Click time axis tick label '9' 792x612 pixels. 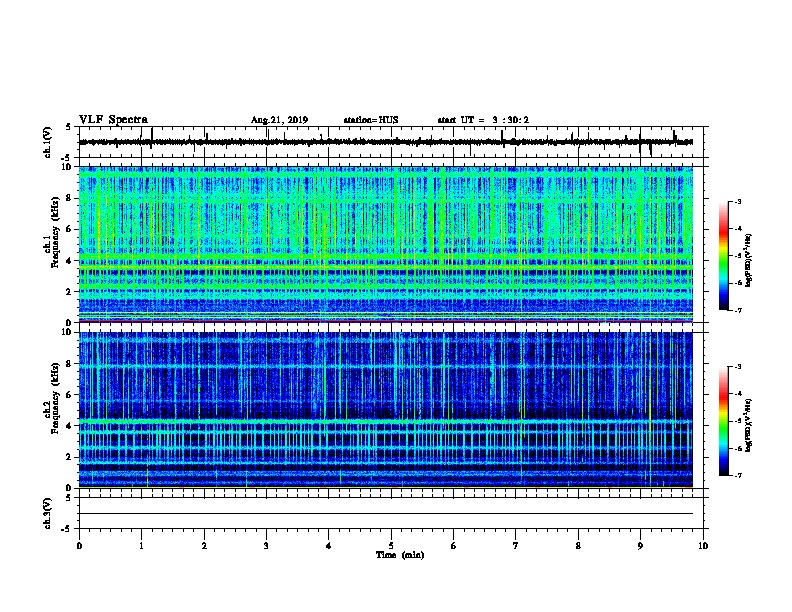(x=640, y=546)
